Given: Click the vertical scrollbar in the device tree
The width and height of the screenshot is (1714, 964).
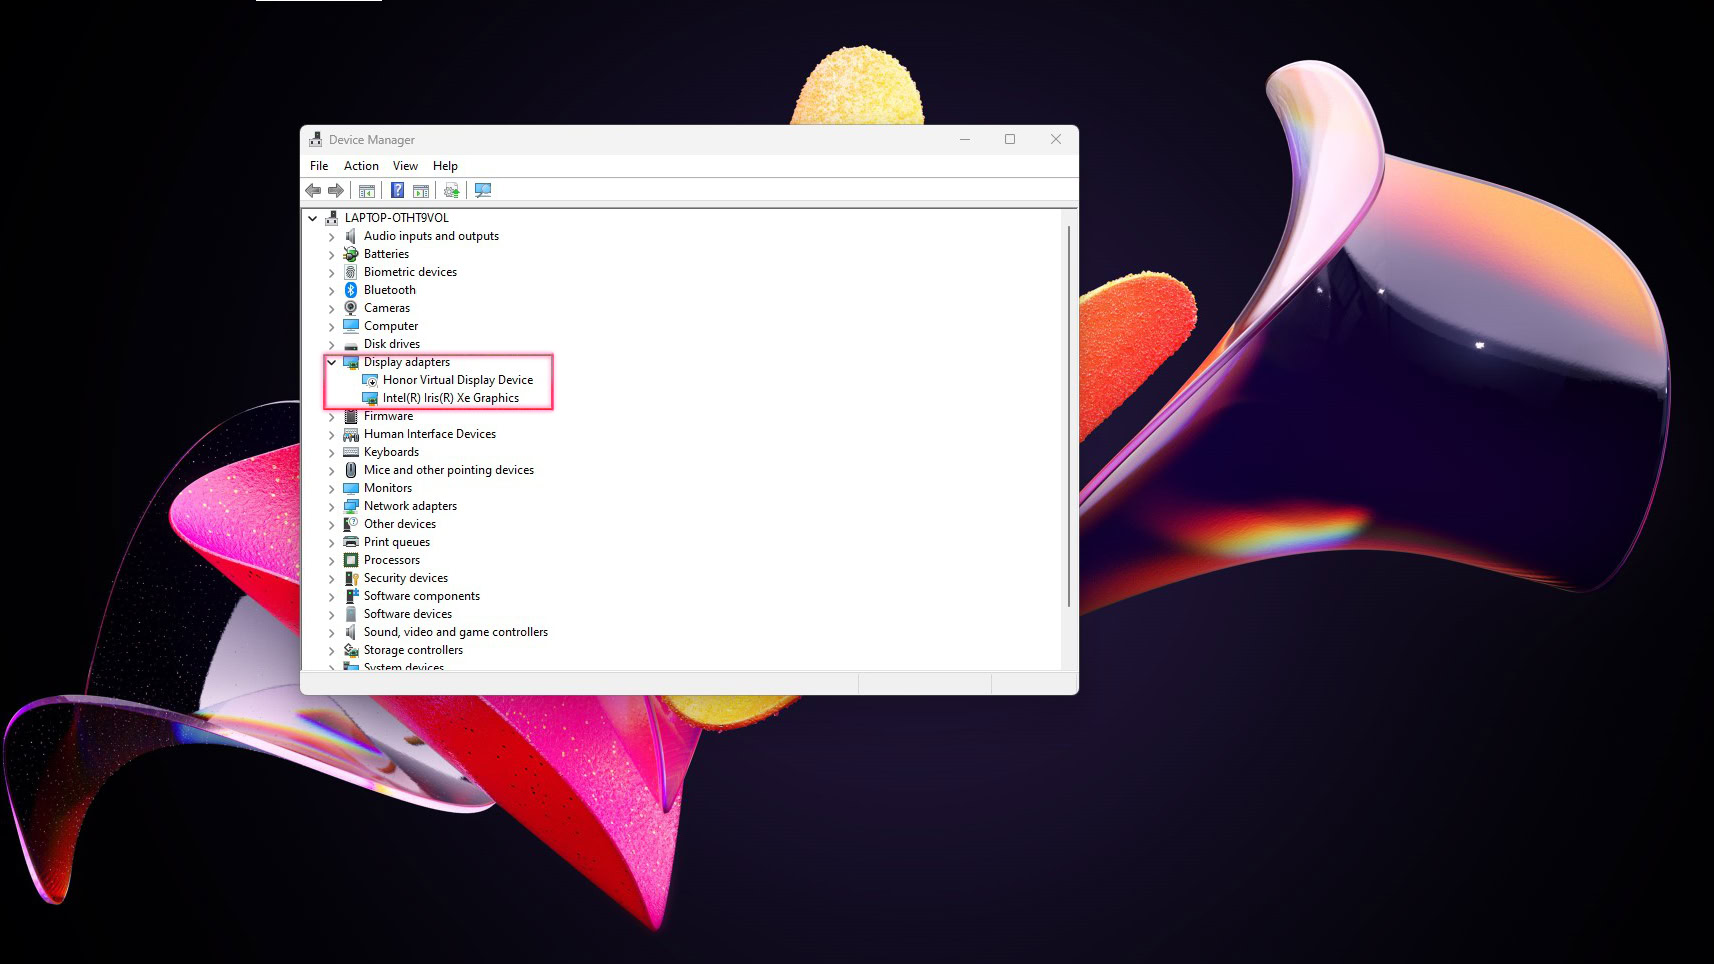Looking at the screenshot, I should (1069, 416).
